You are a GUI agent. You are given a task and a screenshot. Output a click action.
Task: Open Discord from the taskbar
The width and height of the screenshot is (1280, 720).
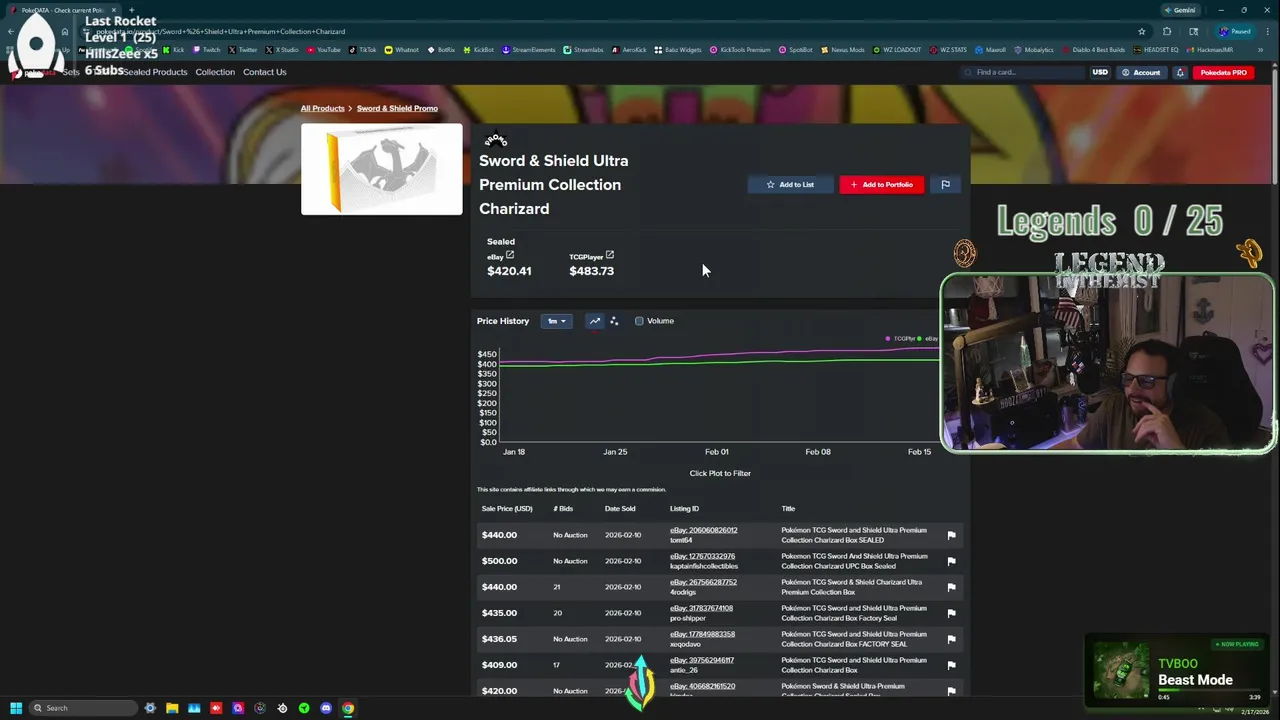326,708
